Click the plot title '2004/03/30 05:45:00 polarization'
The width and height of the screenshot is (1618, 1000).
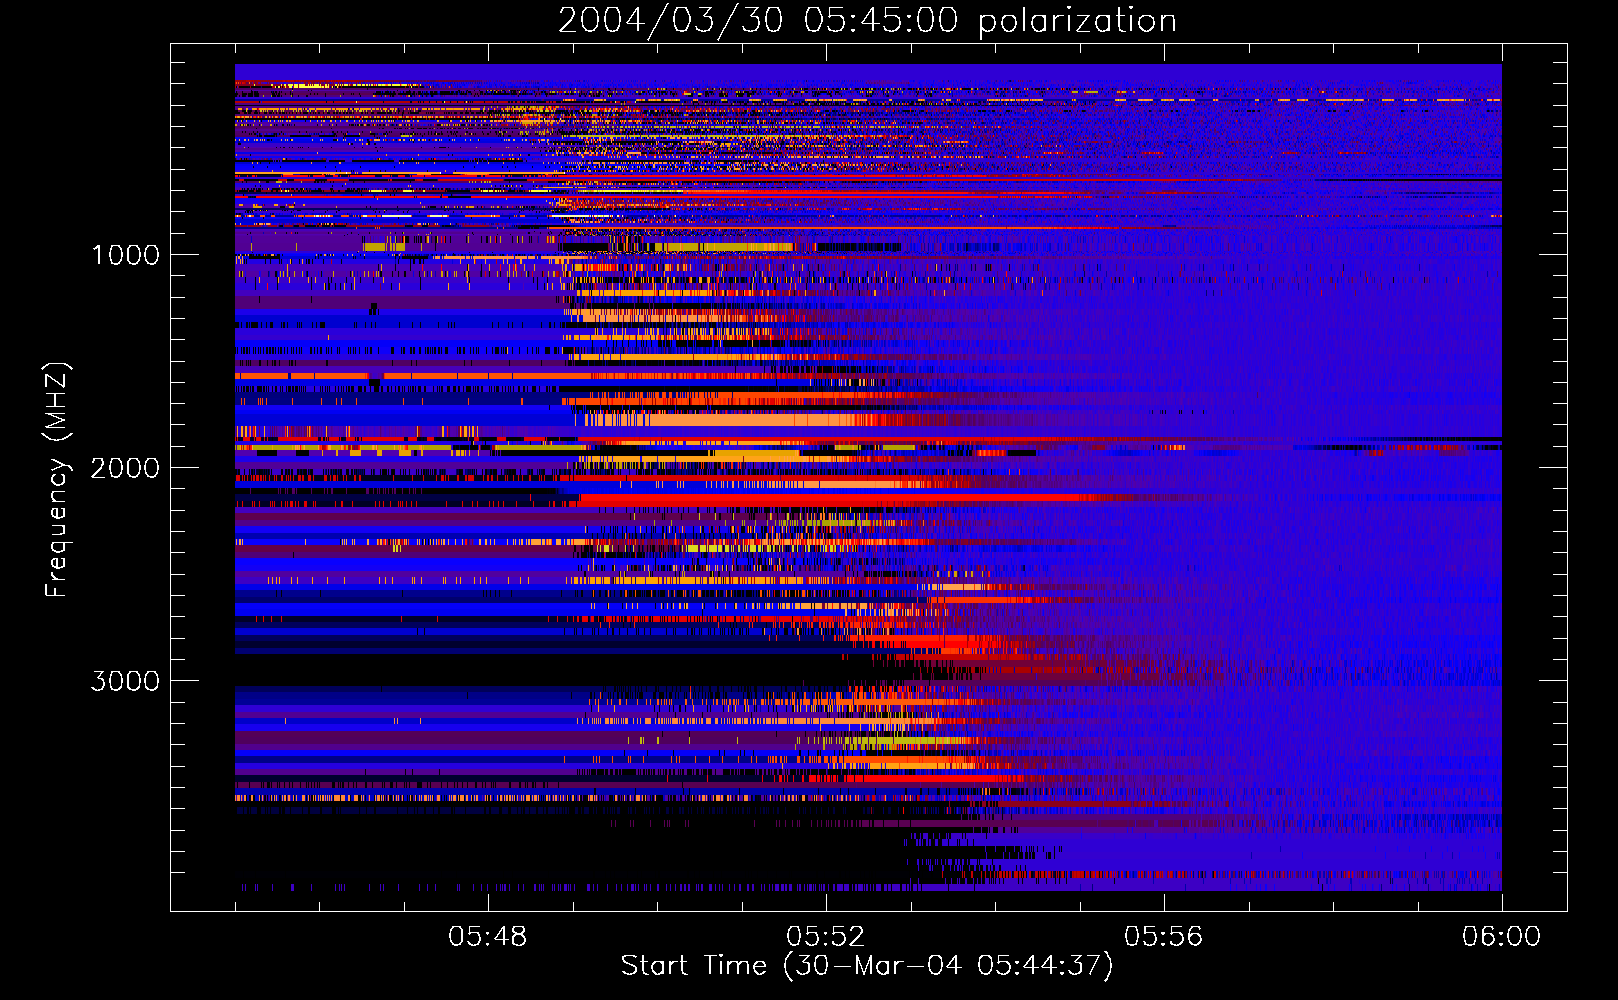(x=867, y=20)
